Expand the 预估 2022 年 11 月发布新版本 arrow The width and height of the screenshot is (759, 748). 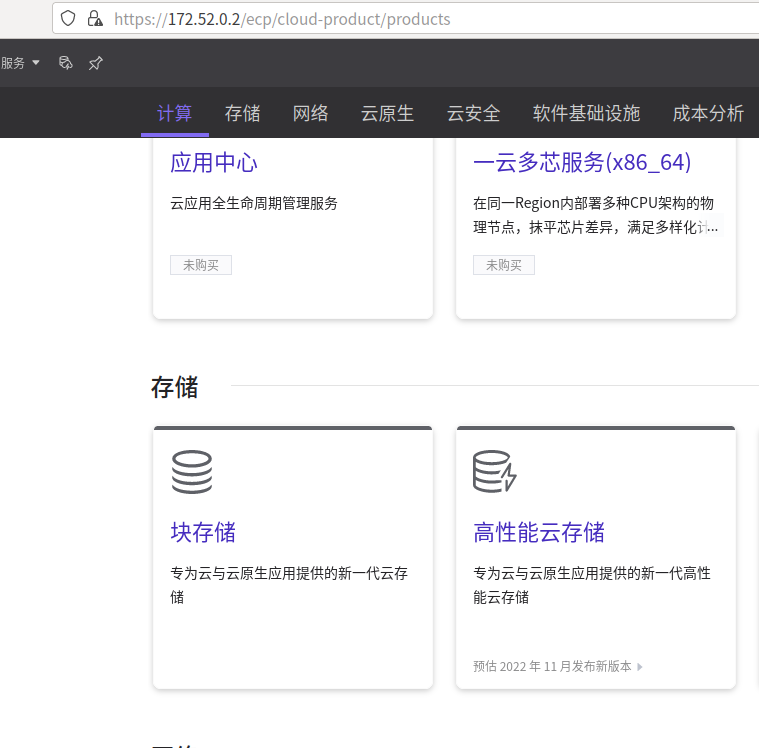click(640, 666)
